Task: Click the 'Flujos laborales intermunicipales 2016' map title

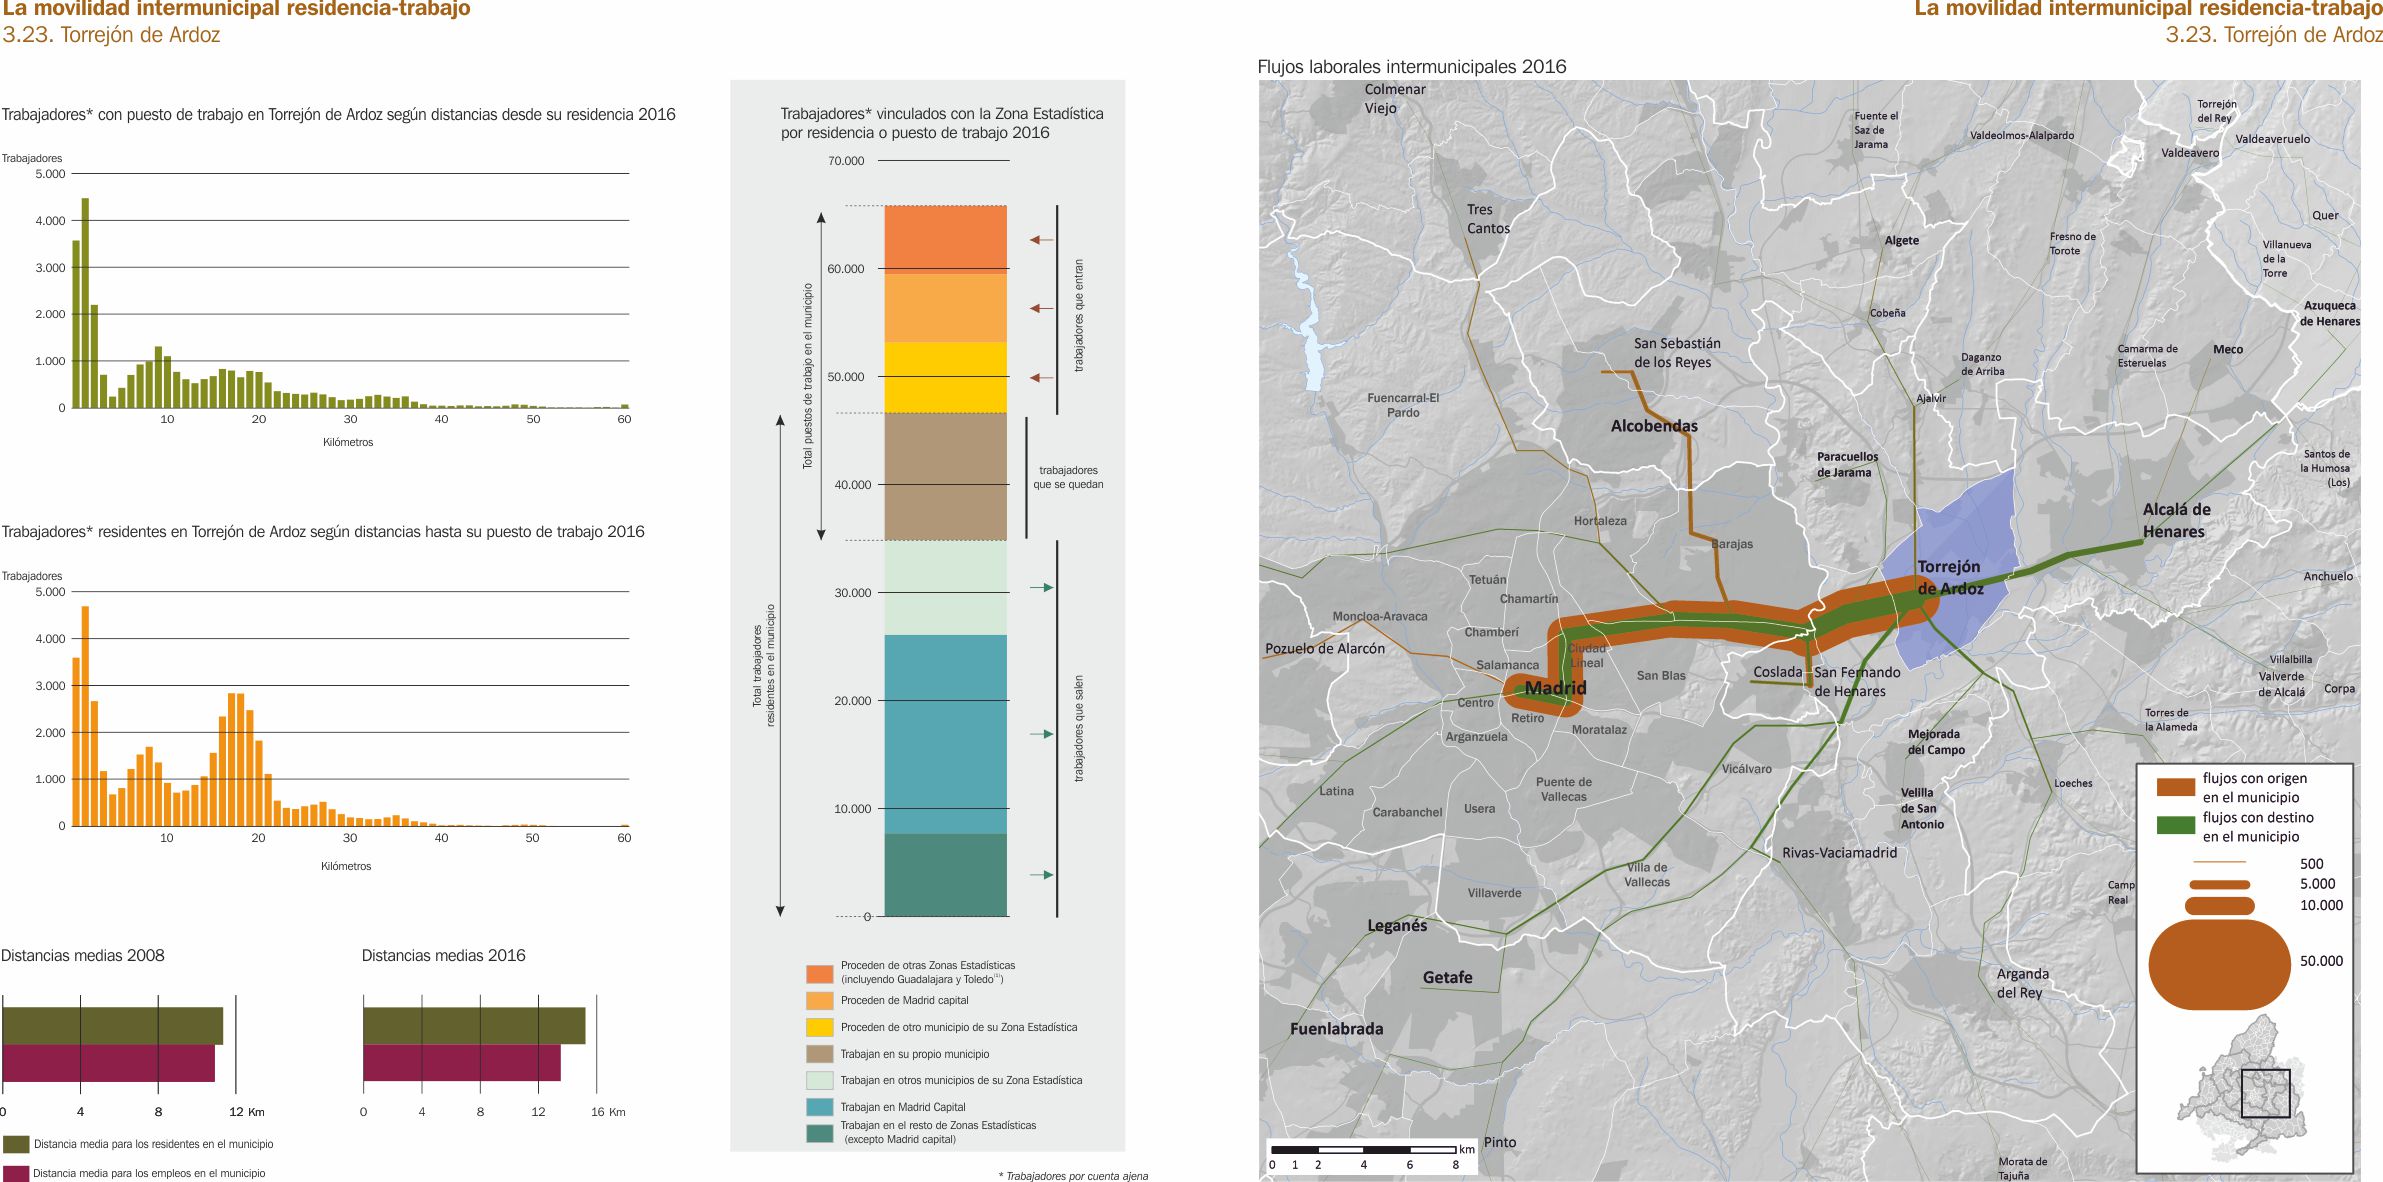Action: (x=1411, y=67)
